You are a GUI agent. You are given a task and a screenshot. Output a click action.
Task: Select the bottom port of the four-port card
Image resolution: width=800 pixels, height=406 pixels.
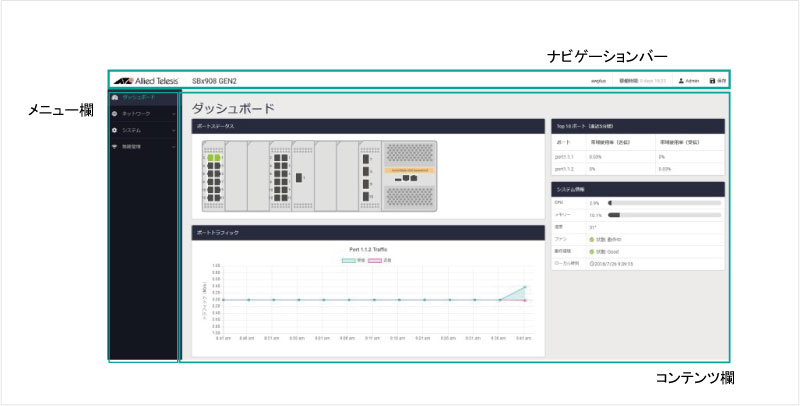point(366,196)
